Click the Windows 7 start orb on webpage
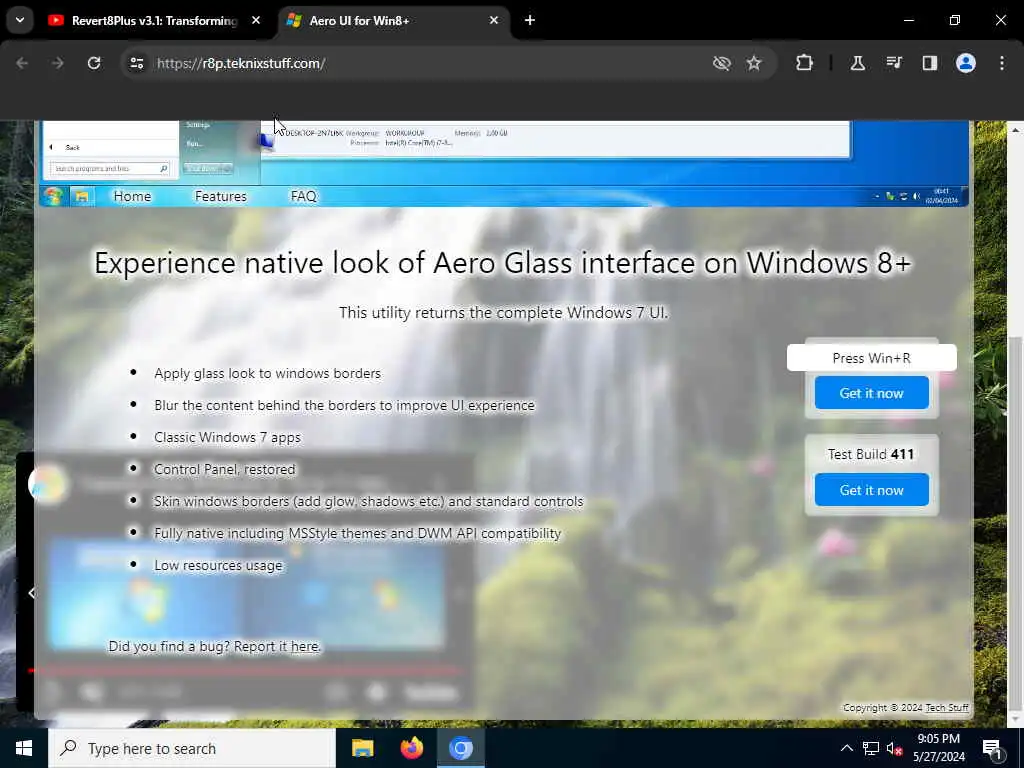Image resolution: width=1024 pixels, height=768 pixels. [x=53, y=196]
